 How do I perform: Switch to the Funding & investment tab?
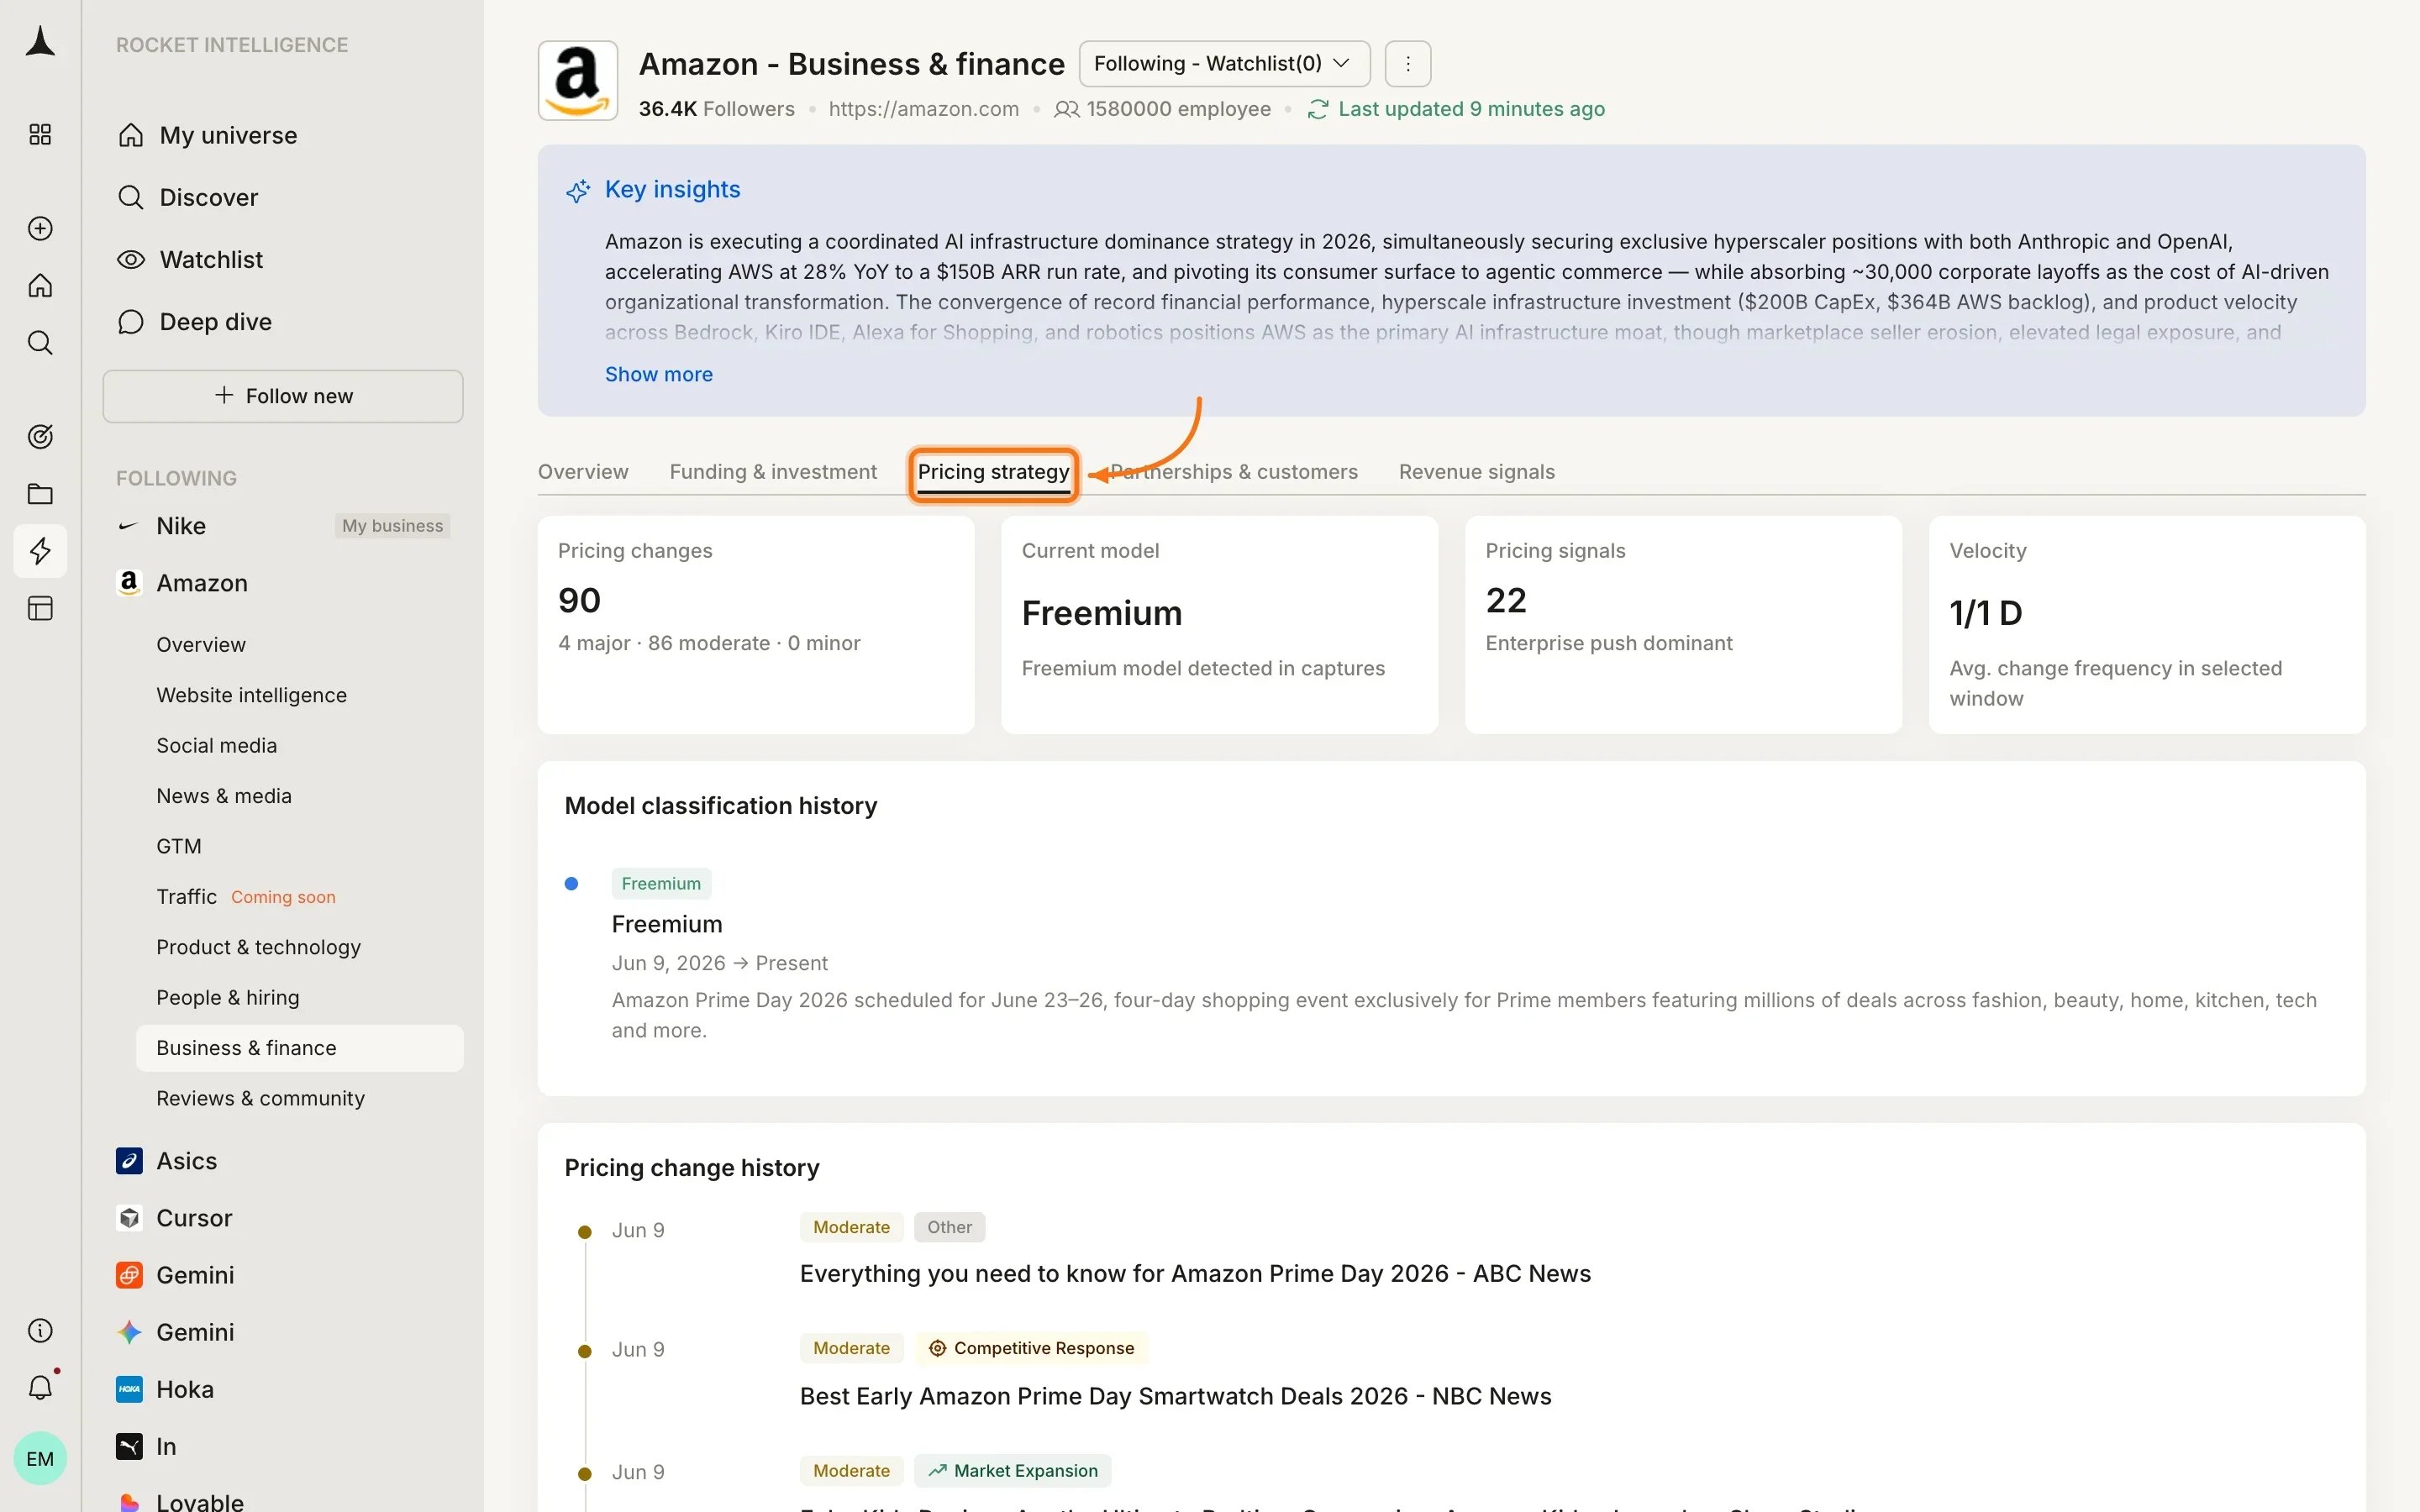pyautogui.click(x=773, y=472)
